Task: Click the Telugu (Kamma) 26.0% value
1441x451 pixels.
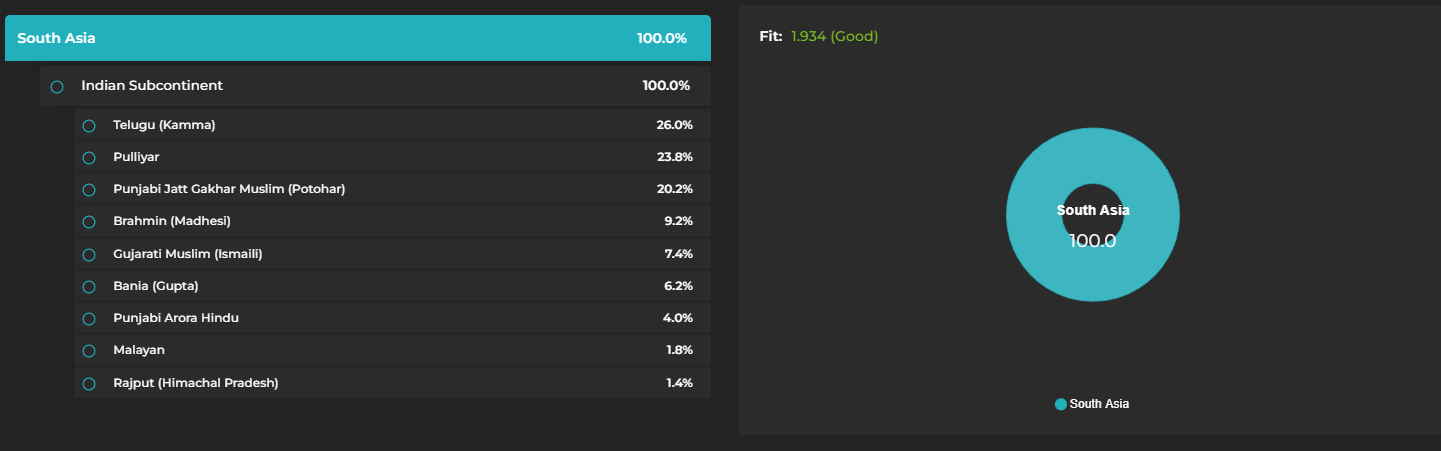Action: point(674,125)
